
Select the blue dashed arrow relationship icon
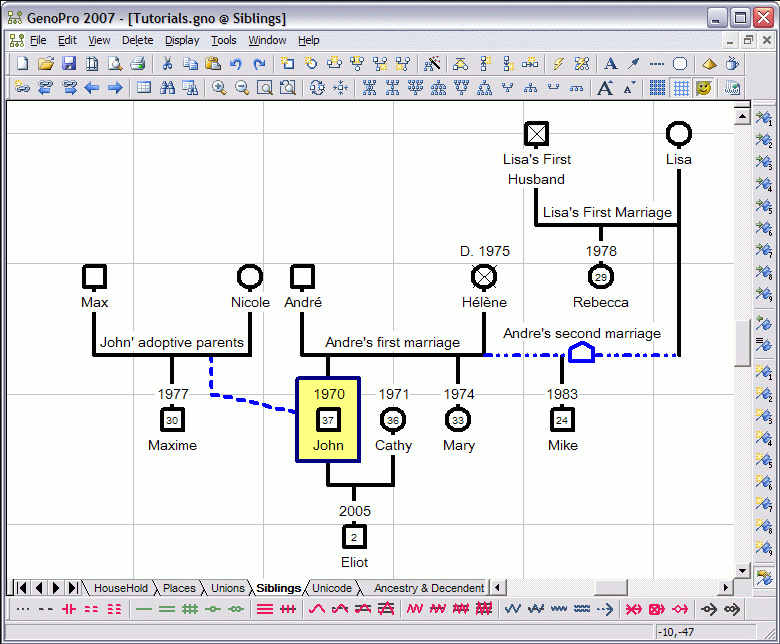(605, 609)
